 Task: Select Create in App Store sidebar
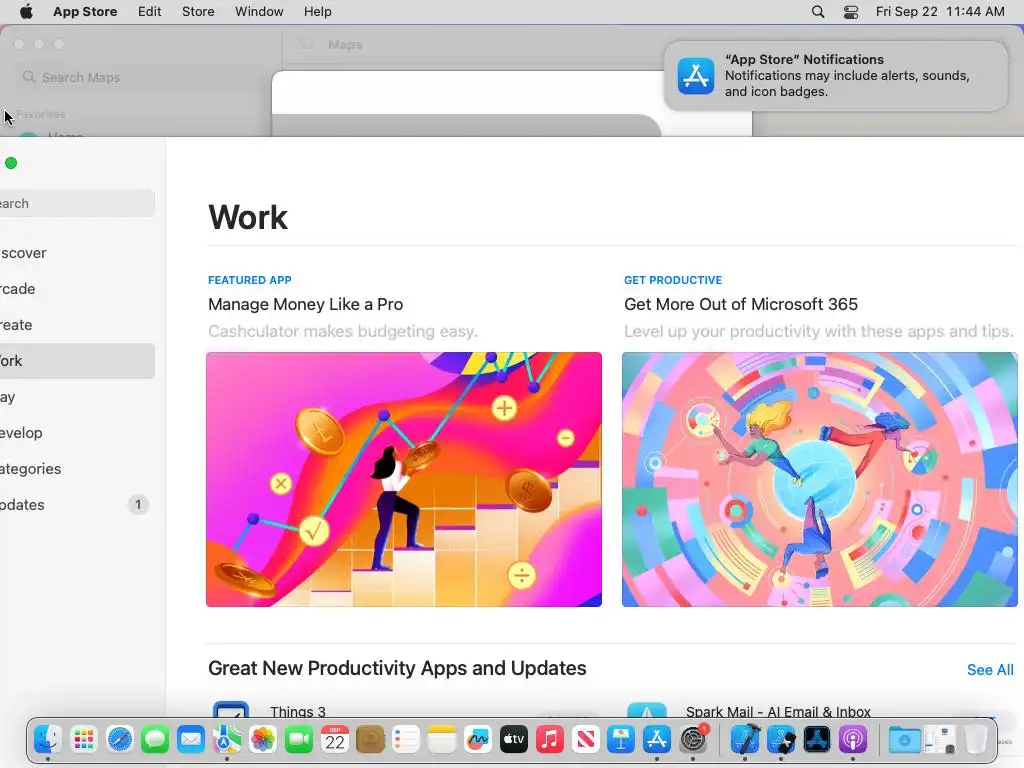coord(77,325)
